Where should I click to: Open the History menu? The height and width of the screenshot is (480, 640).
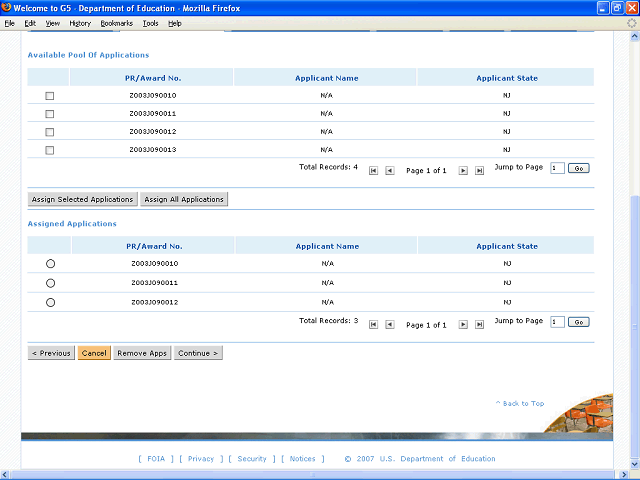coord(80,23)
